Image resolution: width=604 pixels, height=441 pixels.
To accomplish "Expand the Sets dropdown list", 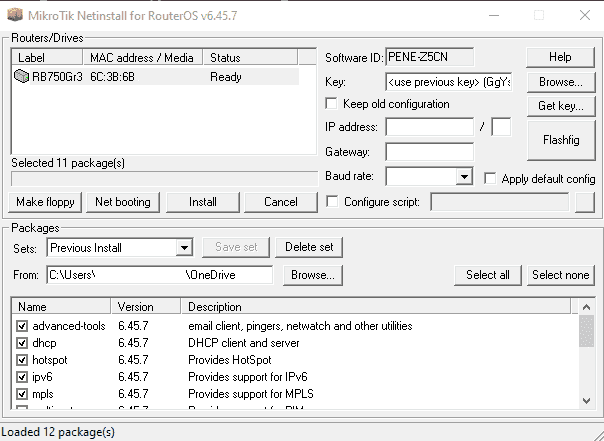I will click(x=183, y=247).
